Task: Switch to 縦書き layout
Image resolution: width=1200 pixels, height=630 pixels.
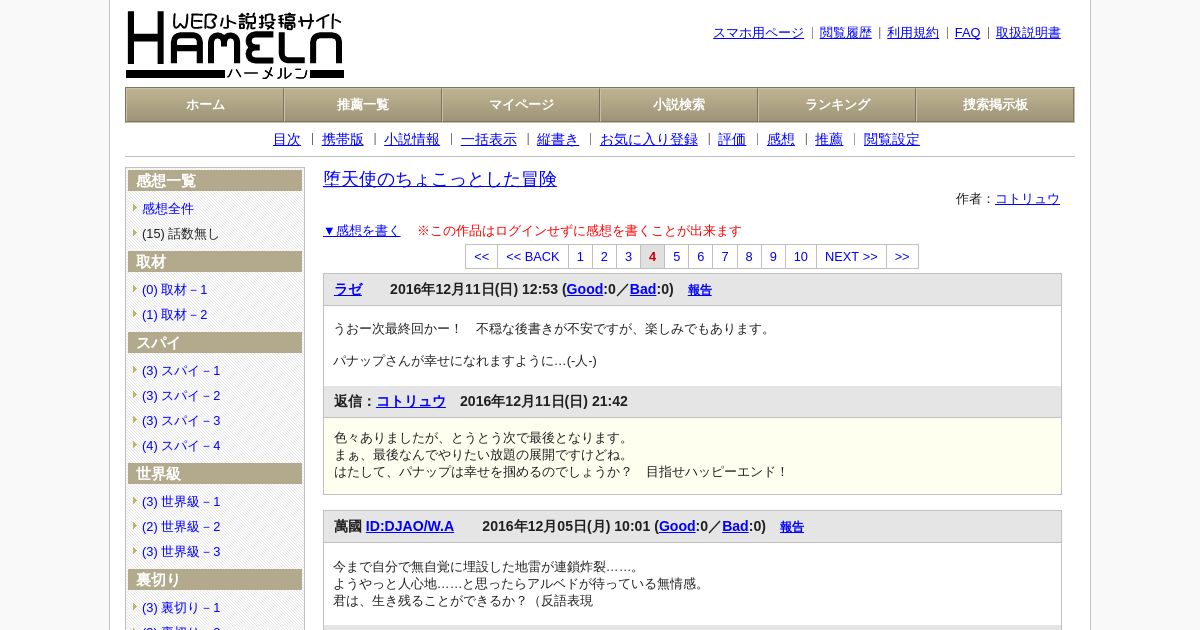Action: 558,140
